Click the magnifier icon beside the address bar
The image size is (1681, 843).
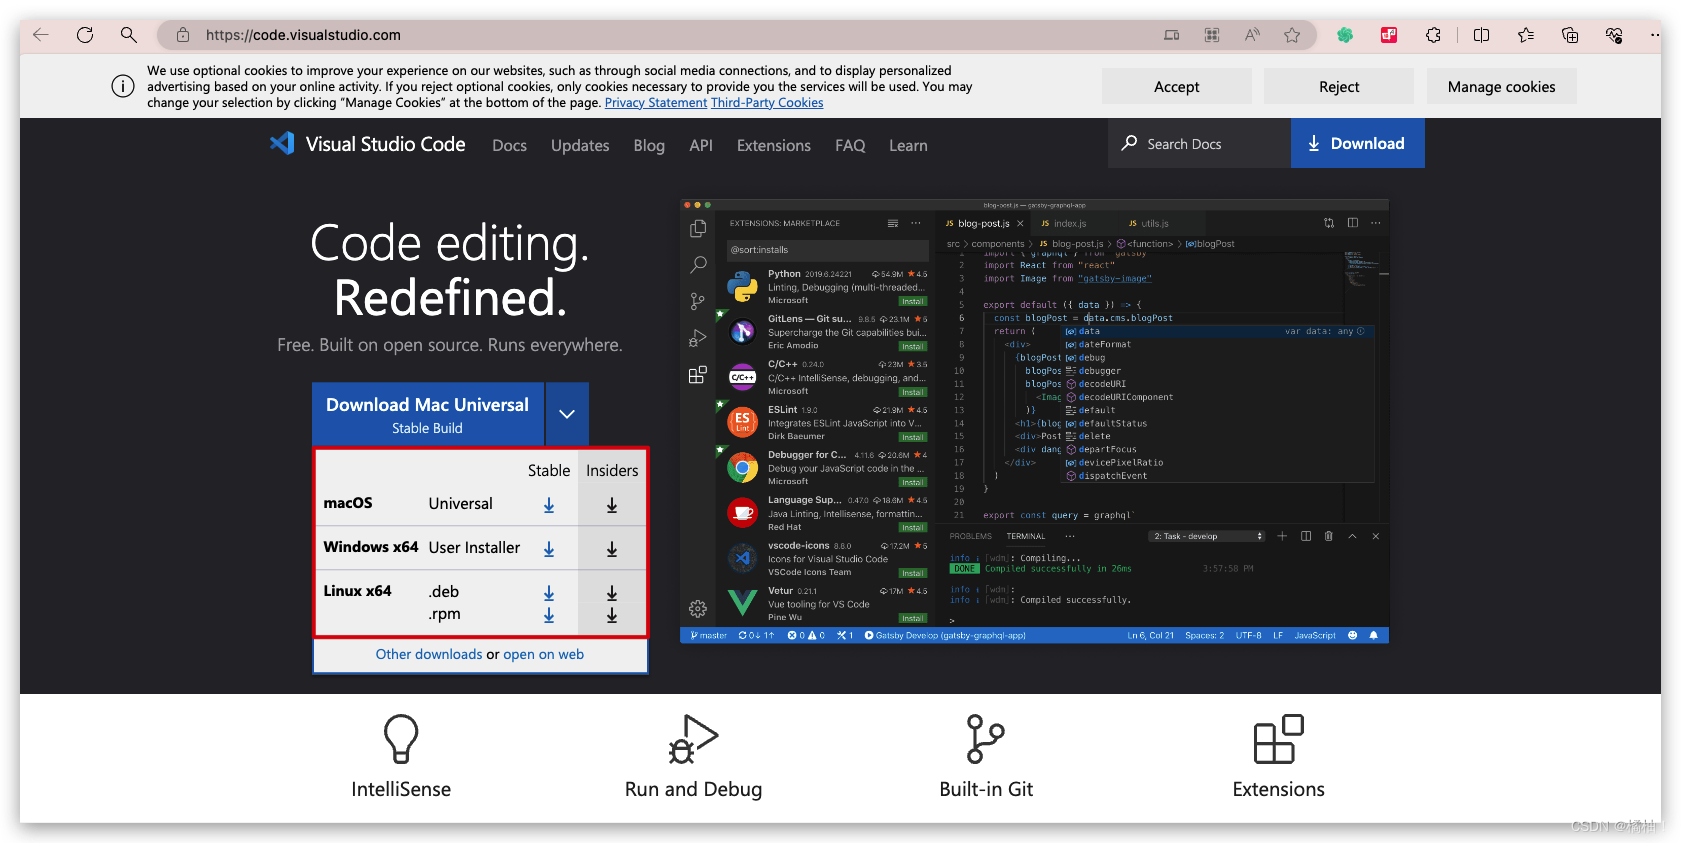click(x=129, y=35)
